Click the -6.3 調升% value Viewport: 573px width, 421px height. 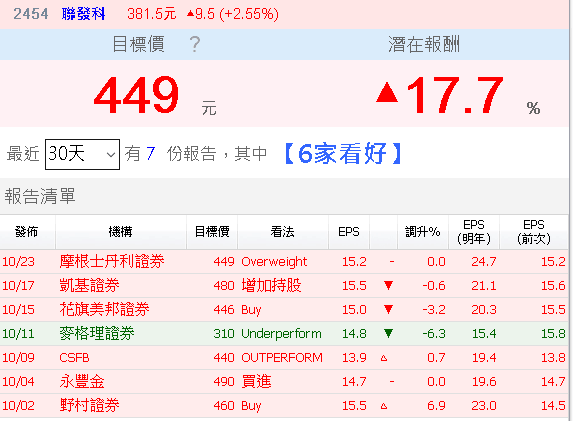point(434,334)
